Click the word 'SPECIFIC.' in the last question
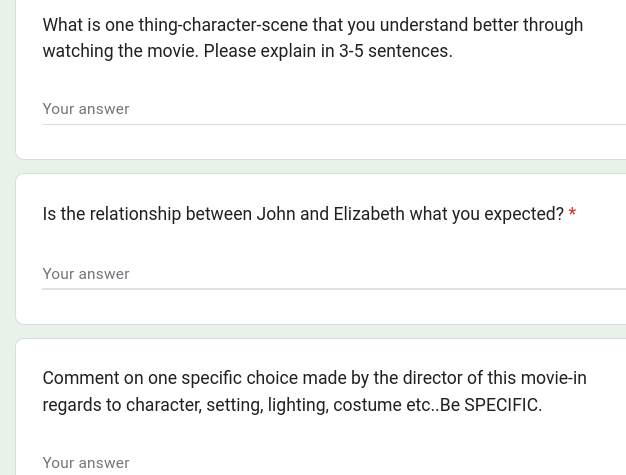Screen dimensions: 626x475 pos(503,405)
